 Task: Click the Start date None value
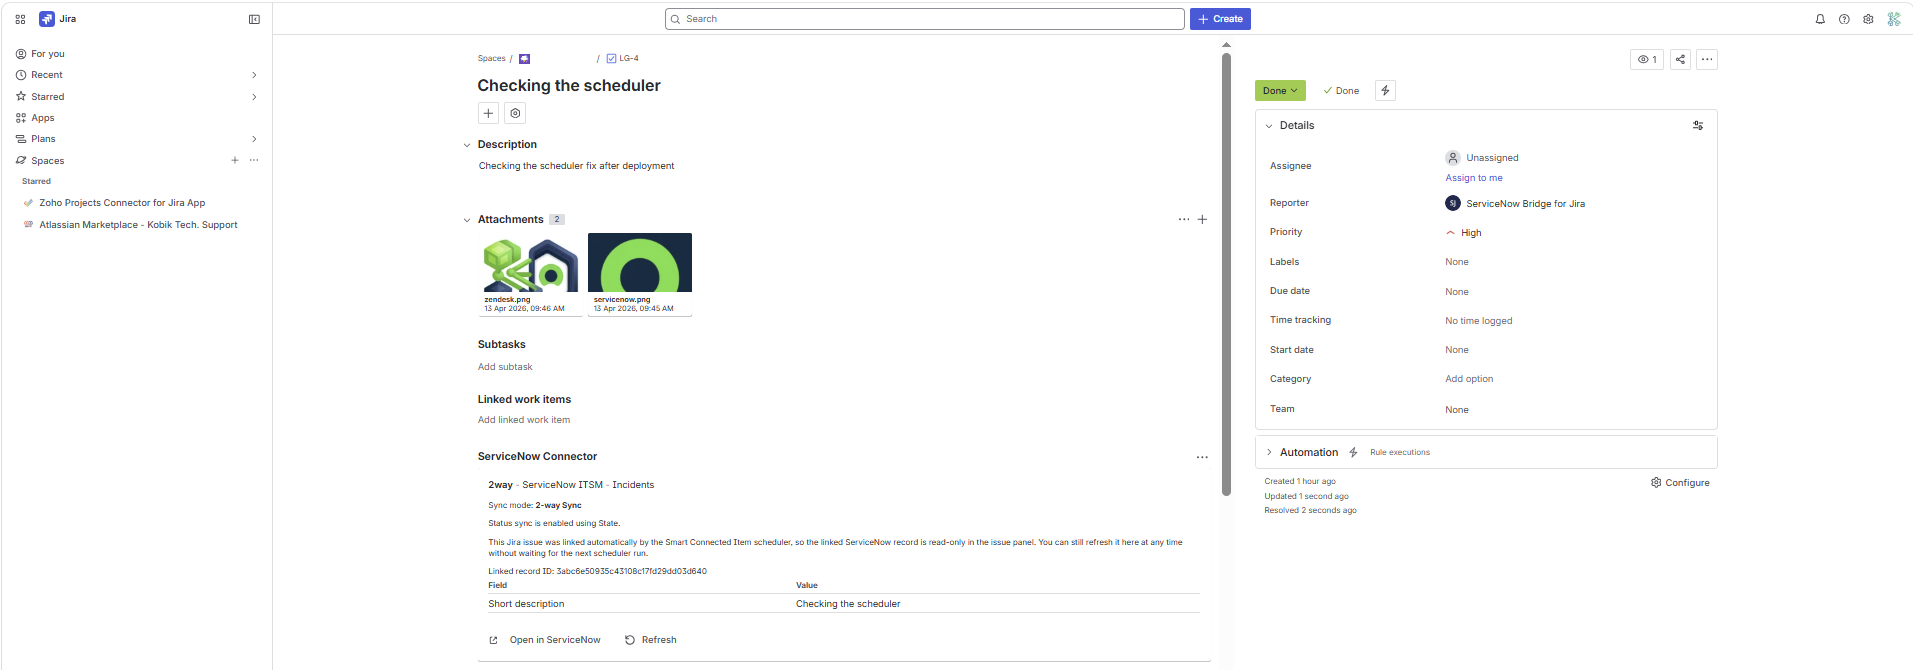click(x=1457, y=350)
